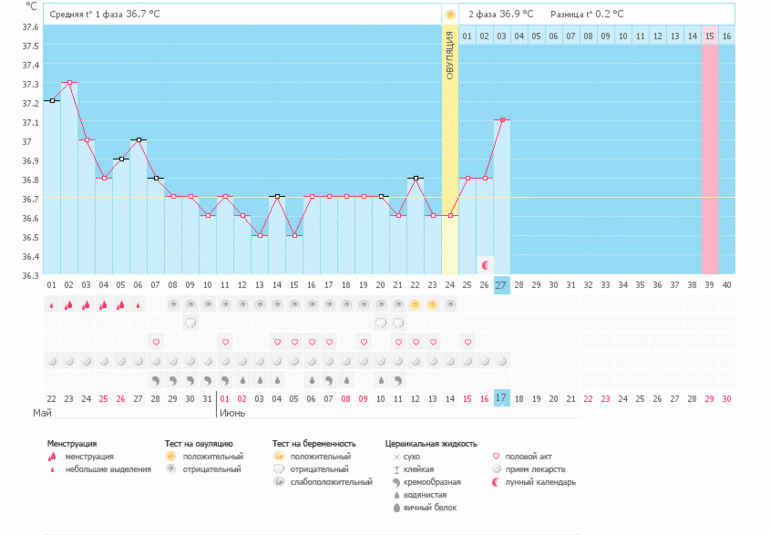Viewport: 770px width, 535px height.
Task: Click the positive ovulation test icon on cycle day 22
Action: click(415, 304)
